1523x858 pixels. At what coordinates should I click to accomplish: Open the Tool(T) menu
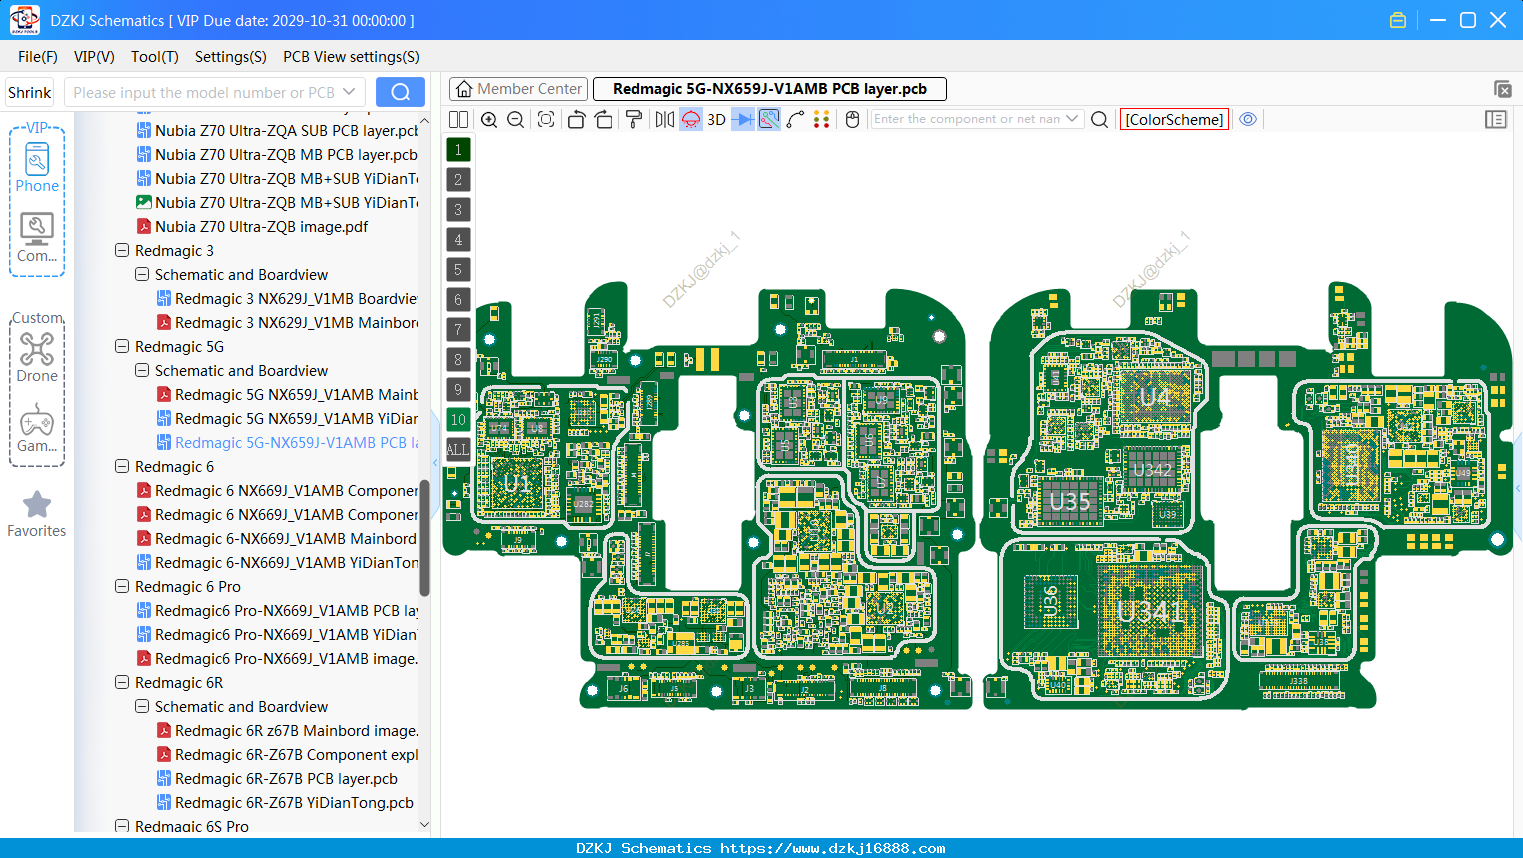click(x=155, y=57)
